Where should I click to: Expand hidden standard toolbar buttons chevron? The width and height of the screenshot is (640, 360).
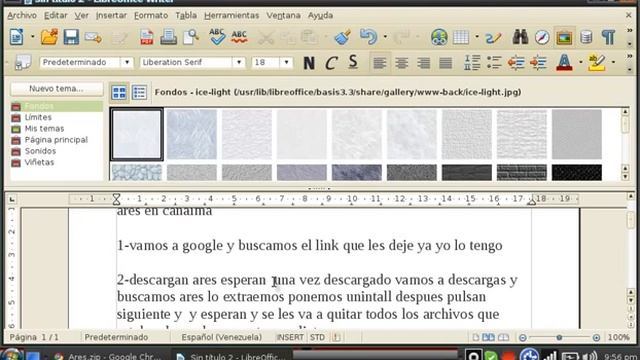point(630,31)
